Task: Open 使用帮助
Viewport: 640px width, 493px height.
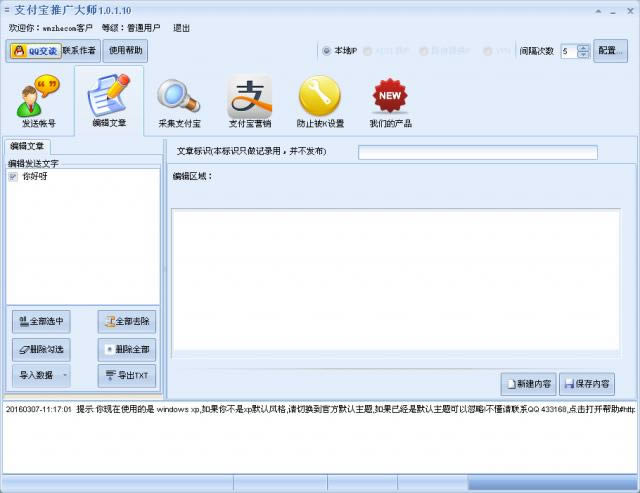Action: pyautogui.click(x=125, y=51)
